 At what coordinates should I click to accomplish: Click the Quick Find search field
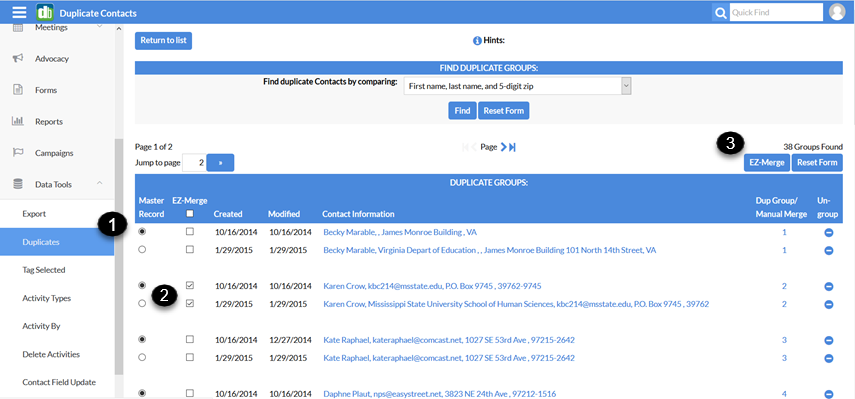click(776, 12)
